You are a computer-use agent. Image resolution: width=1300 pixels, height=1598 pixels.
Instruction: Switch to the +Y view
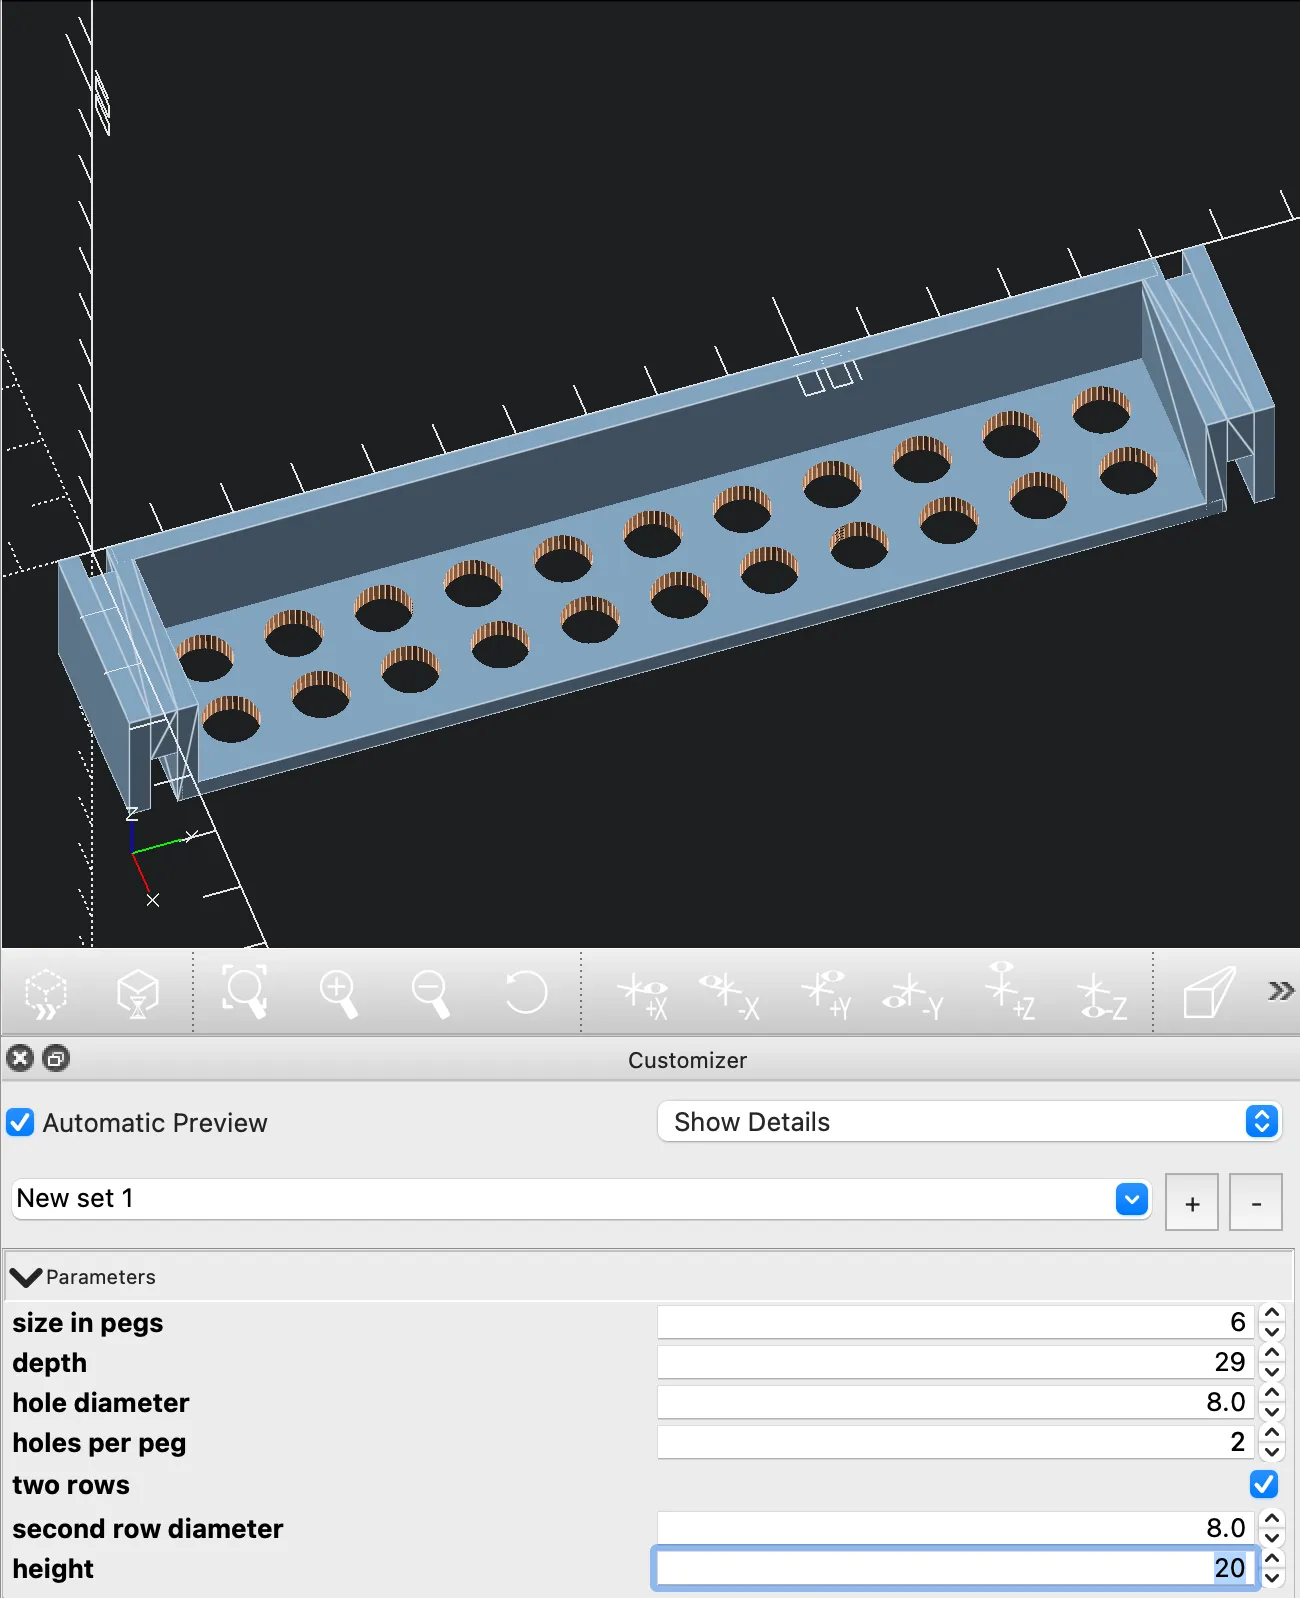pyautogui.click(x=826, y=995)
